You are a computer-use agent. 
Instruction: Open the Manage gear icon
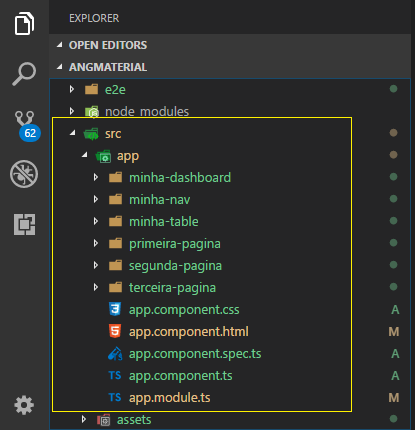(24, 405)
